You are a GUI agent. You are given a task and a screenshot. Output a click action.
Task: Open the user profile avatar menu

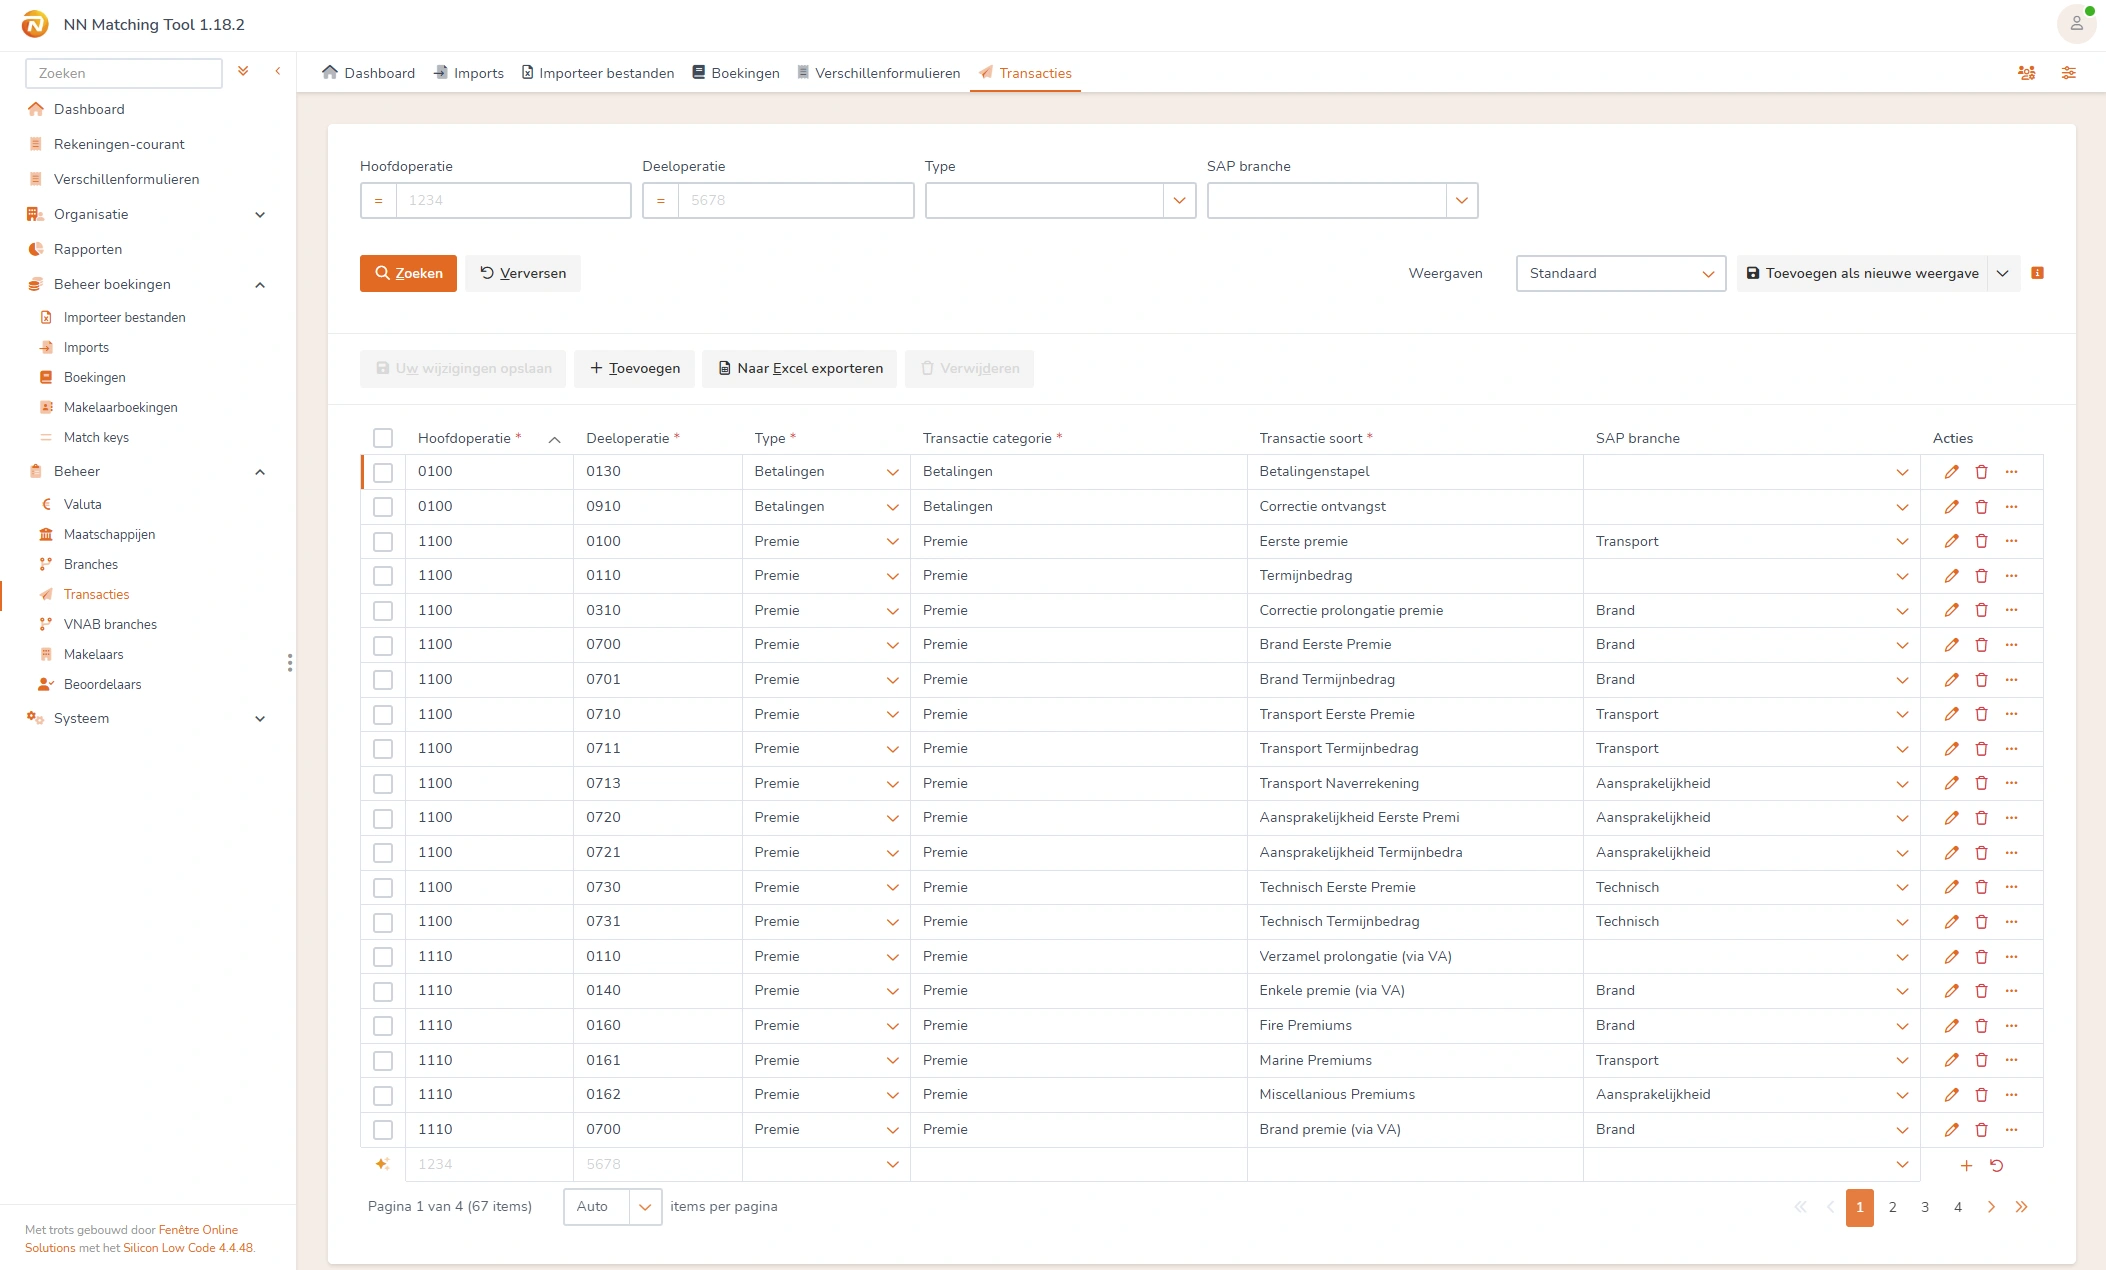click(x=2076, y=24)
